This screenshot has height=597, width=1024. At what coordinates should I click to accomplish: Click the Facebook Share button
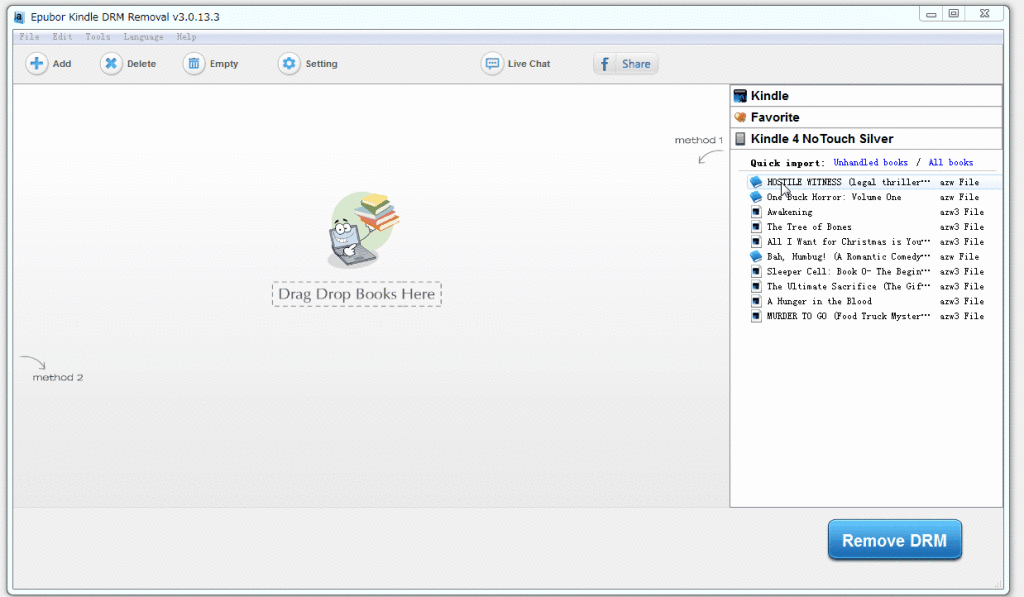(625, 64)
